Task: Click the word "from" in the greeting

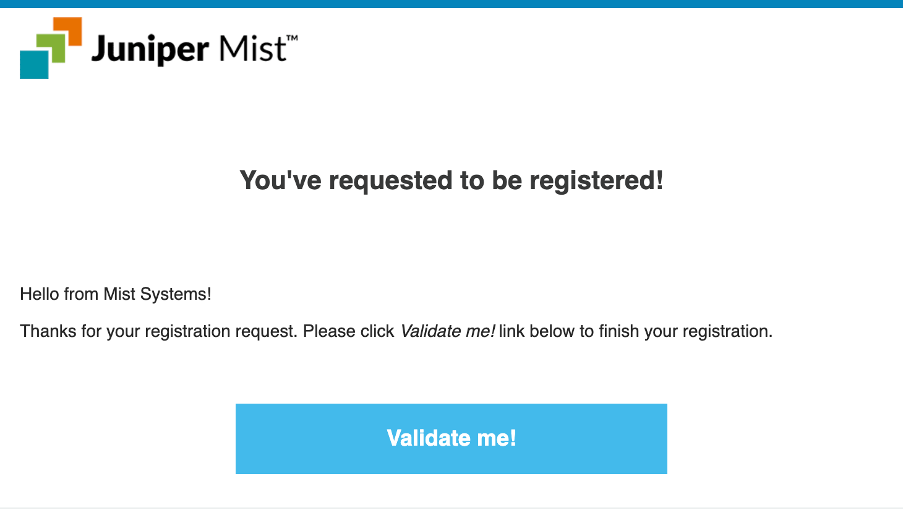Action: coord(82,295)
